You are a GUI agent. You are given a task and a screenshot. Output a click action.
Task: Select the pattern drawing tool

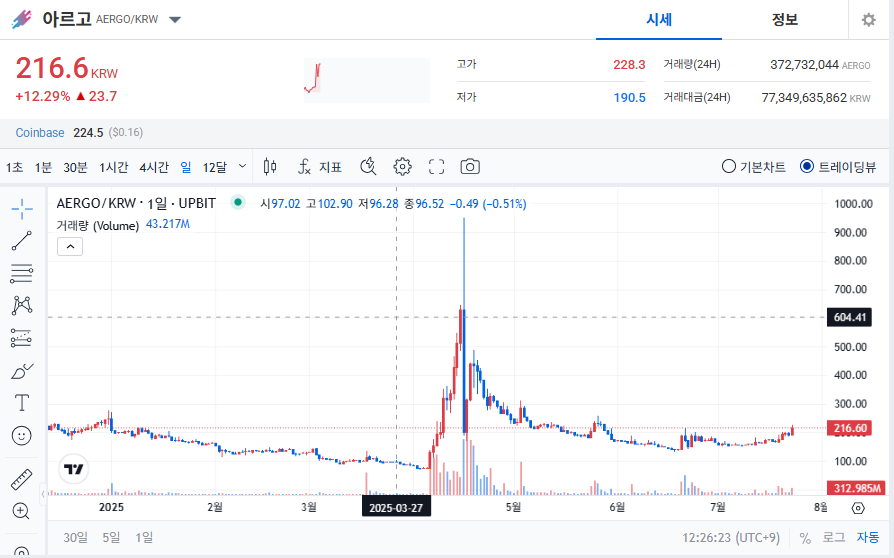(x=22, y=306)
